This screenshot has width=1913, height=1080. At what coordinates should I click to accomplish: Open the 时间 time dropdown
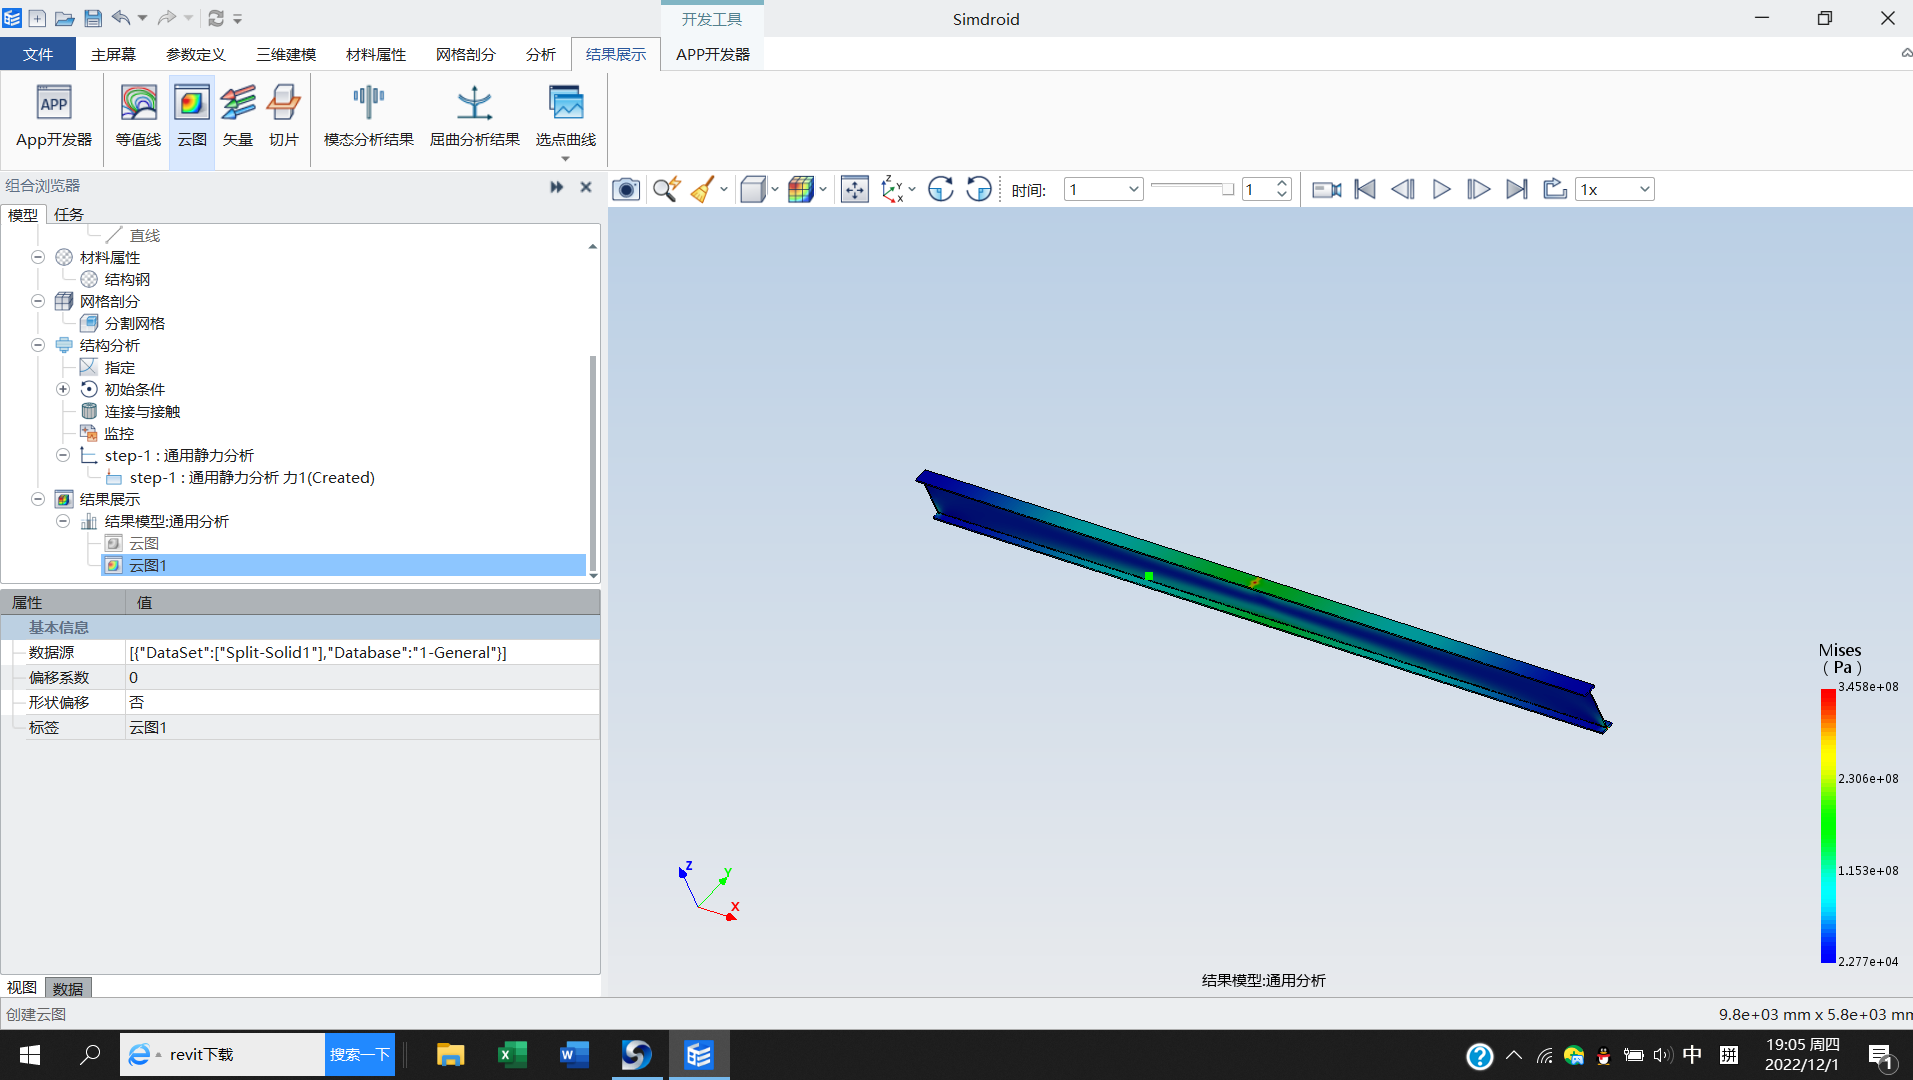click(x=1103, y=189)
